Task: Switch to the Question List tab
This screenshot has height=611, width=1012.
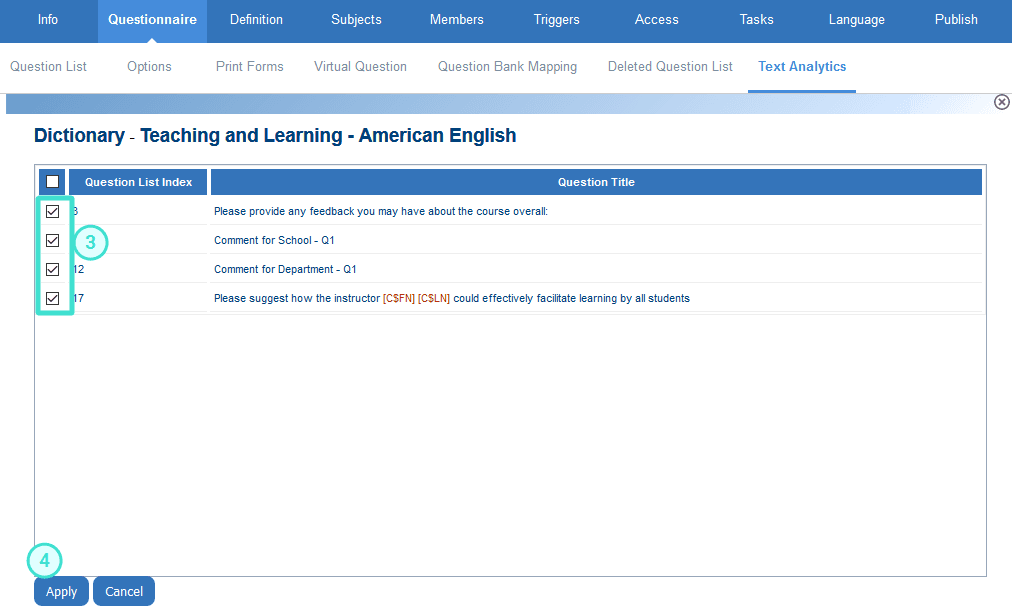Action: click(x=48, y=66)
